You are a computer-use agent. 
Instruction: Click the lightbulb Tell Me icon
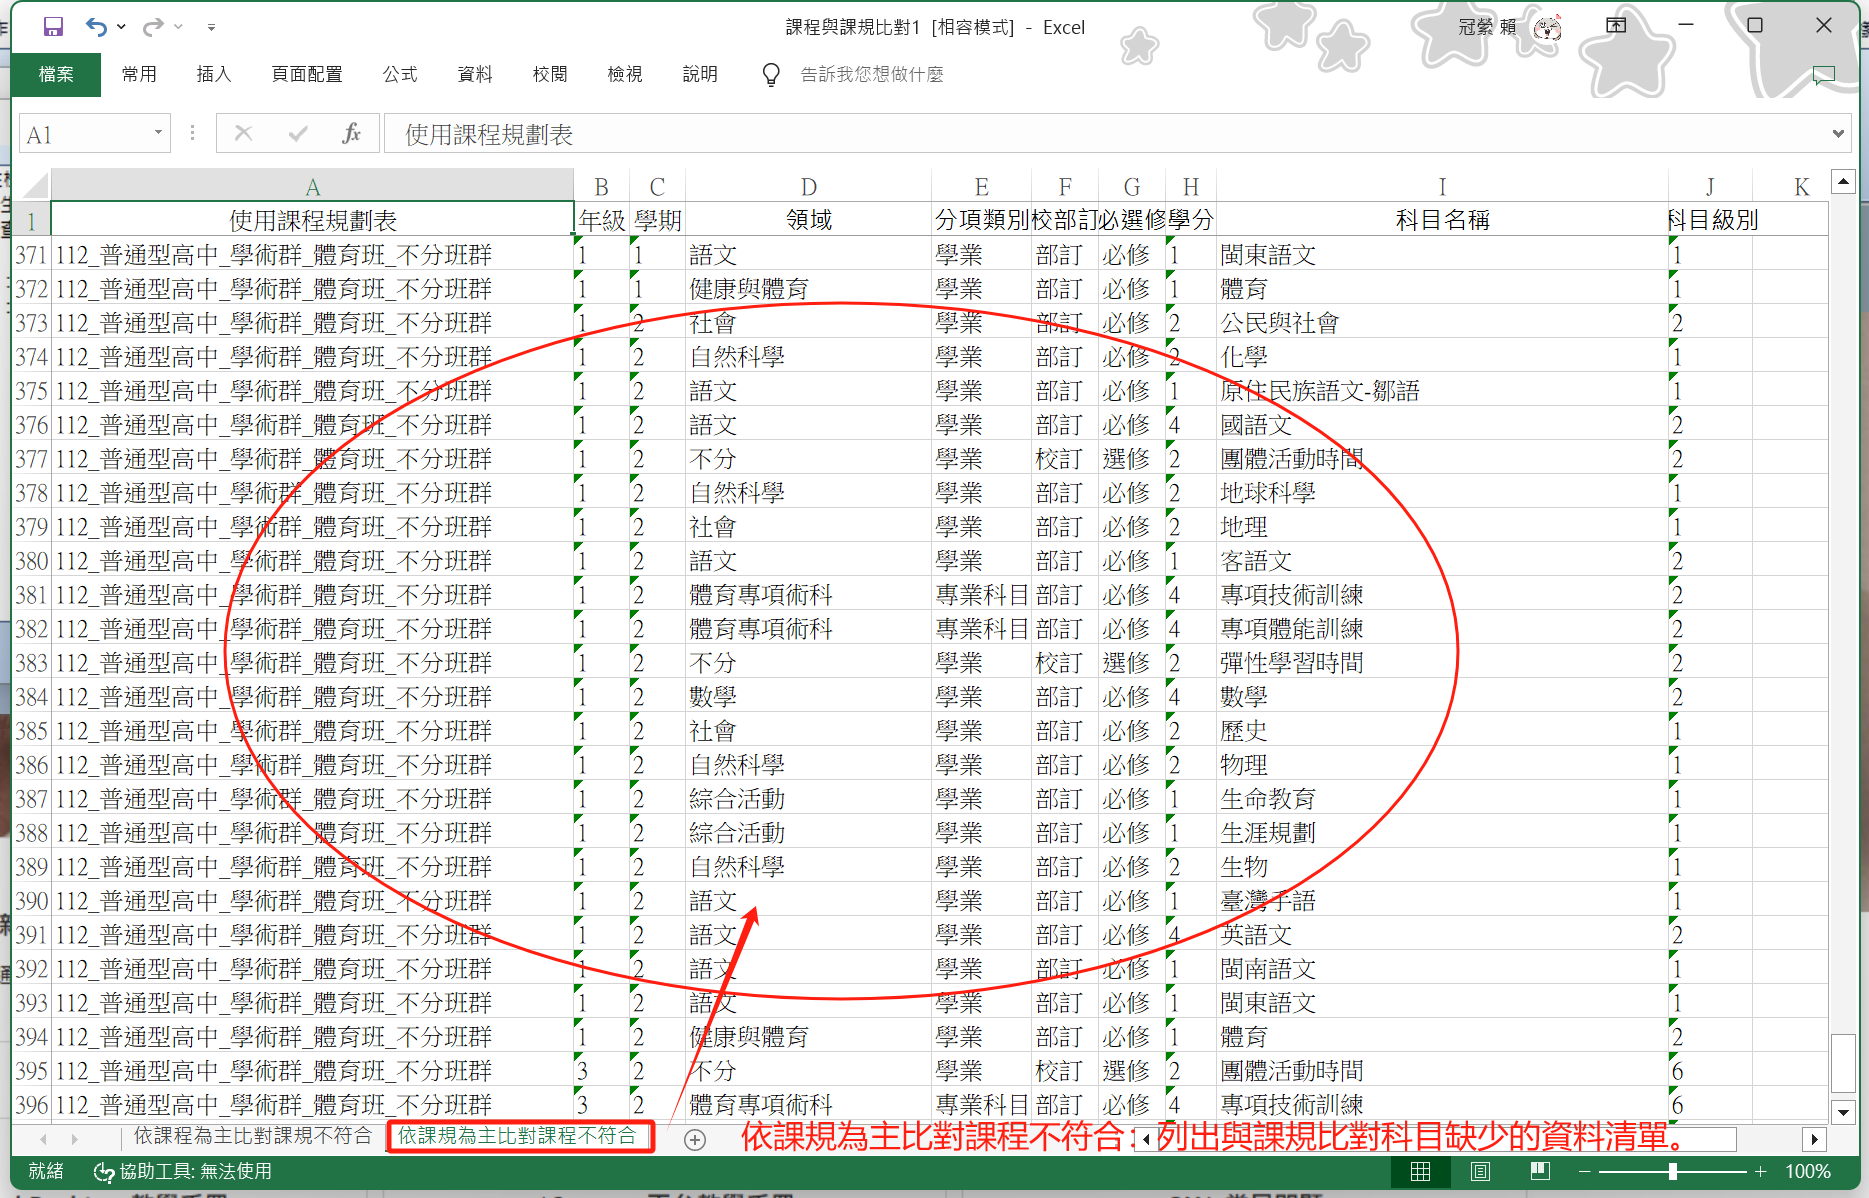pos(771,75)
